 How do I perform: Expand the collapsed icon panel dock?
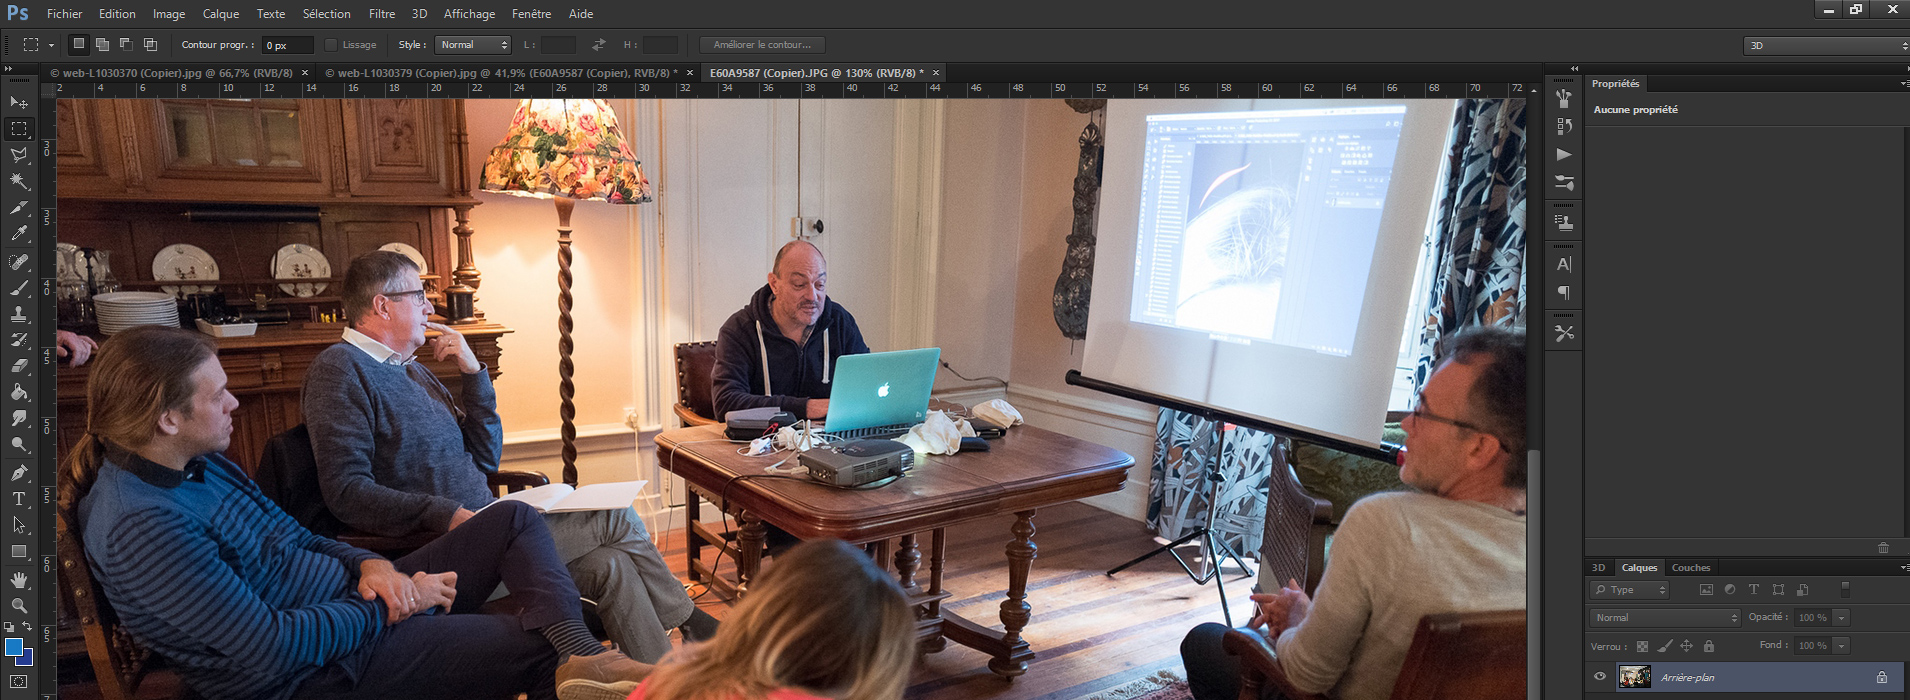(1574, 69)
